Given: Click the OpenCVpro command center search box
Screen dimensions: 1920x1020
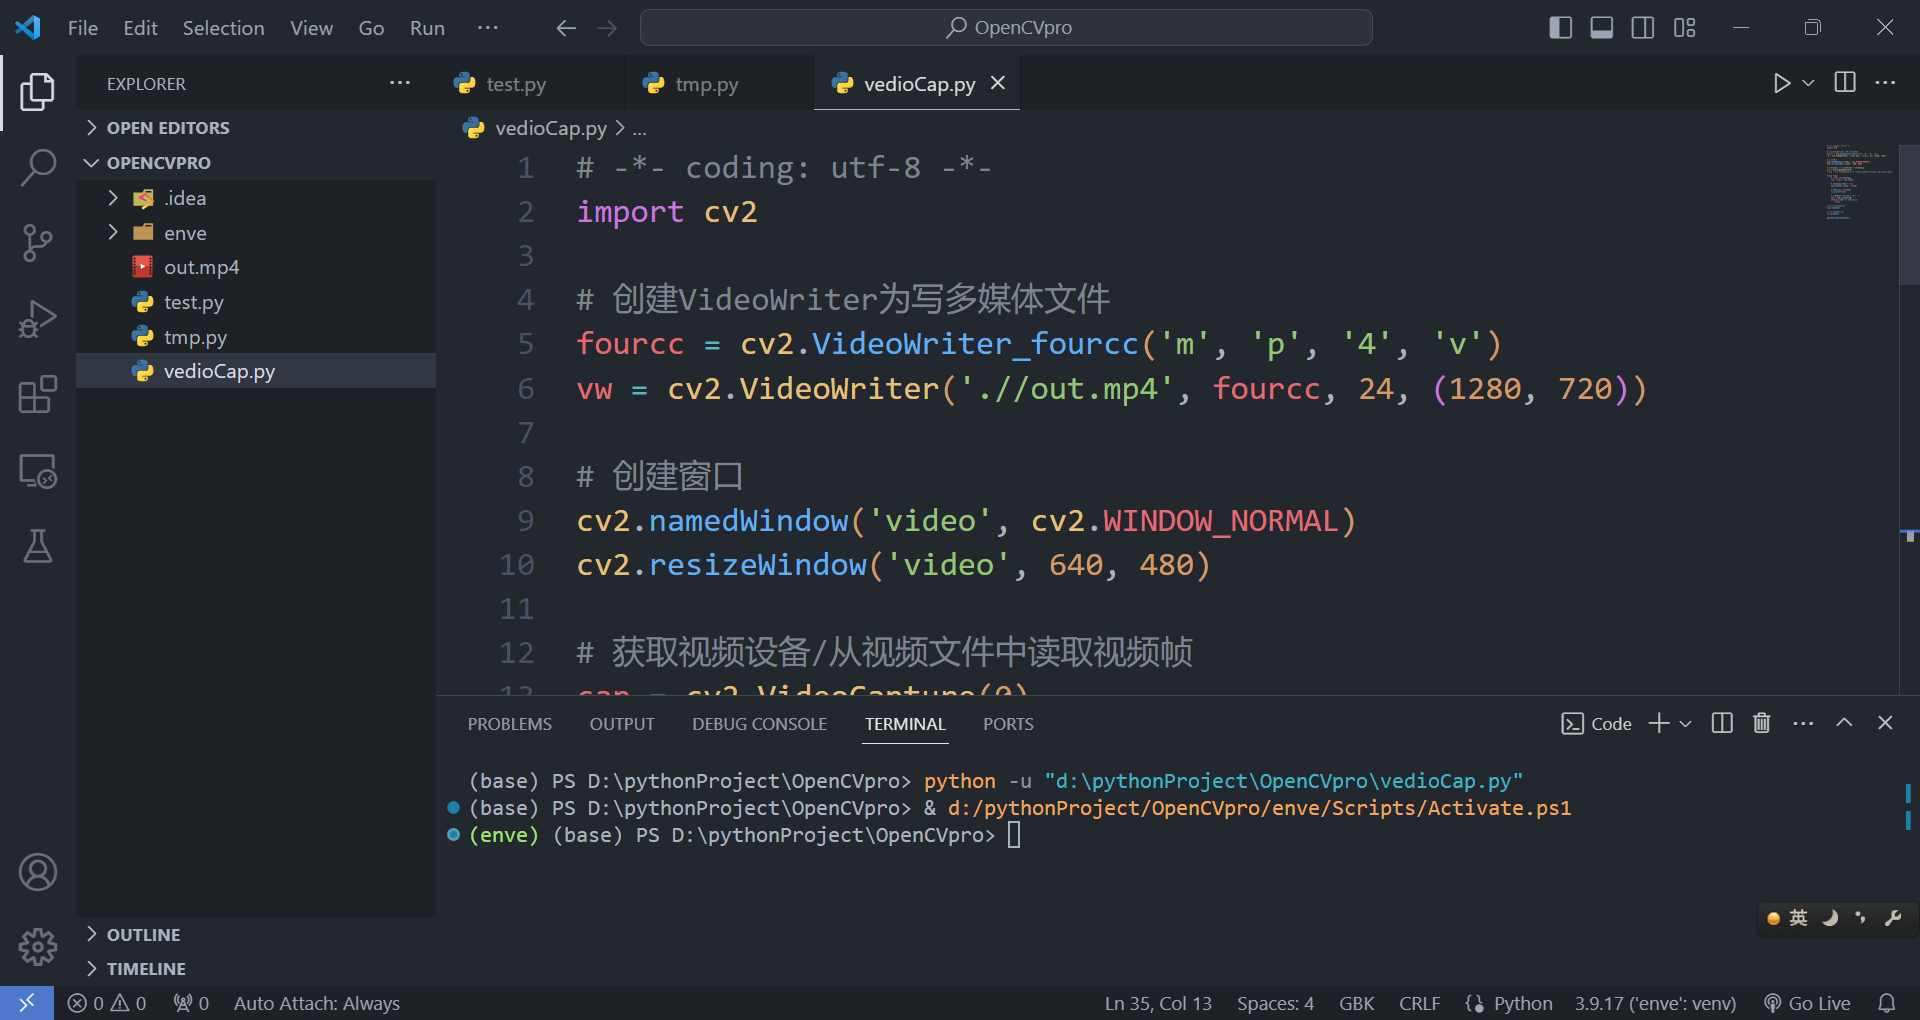Looking at the screenshot, I should tap(1006, 28).
